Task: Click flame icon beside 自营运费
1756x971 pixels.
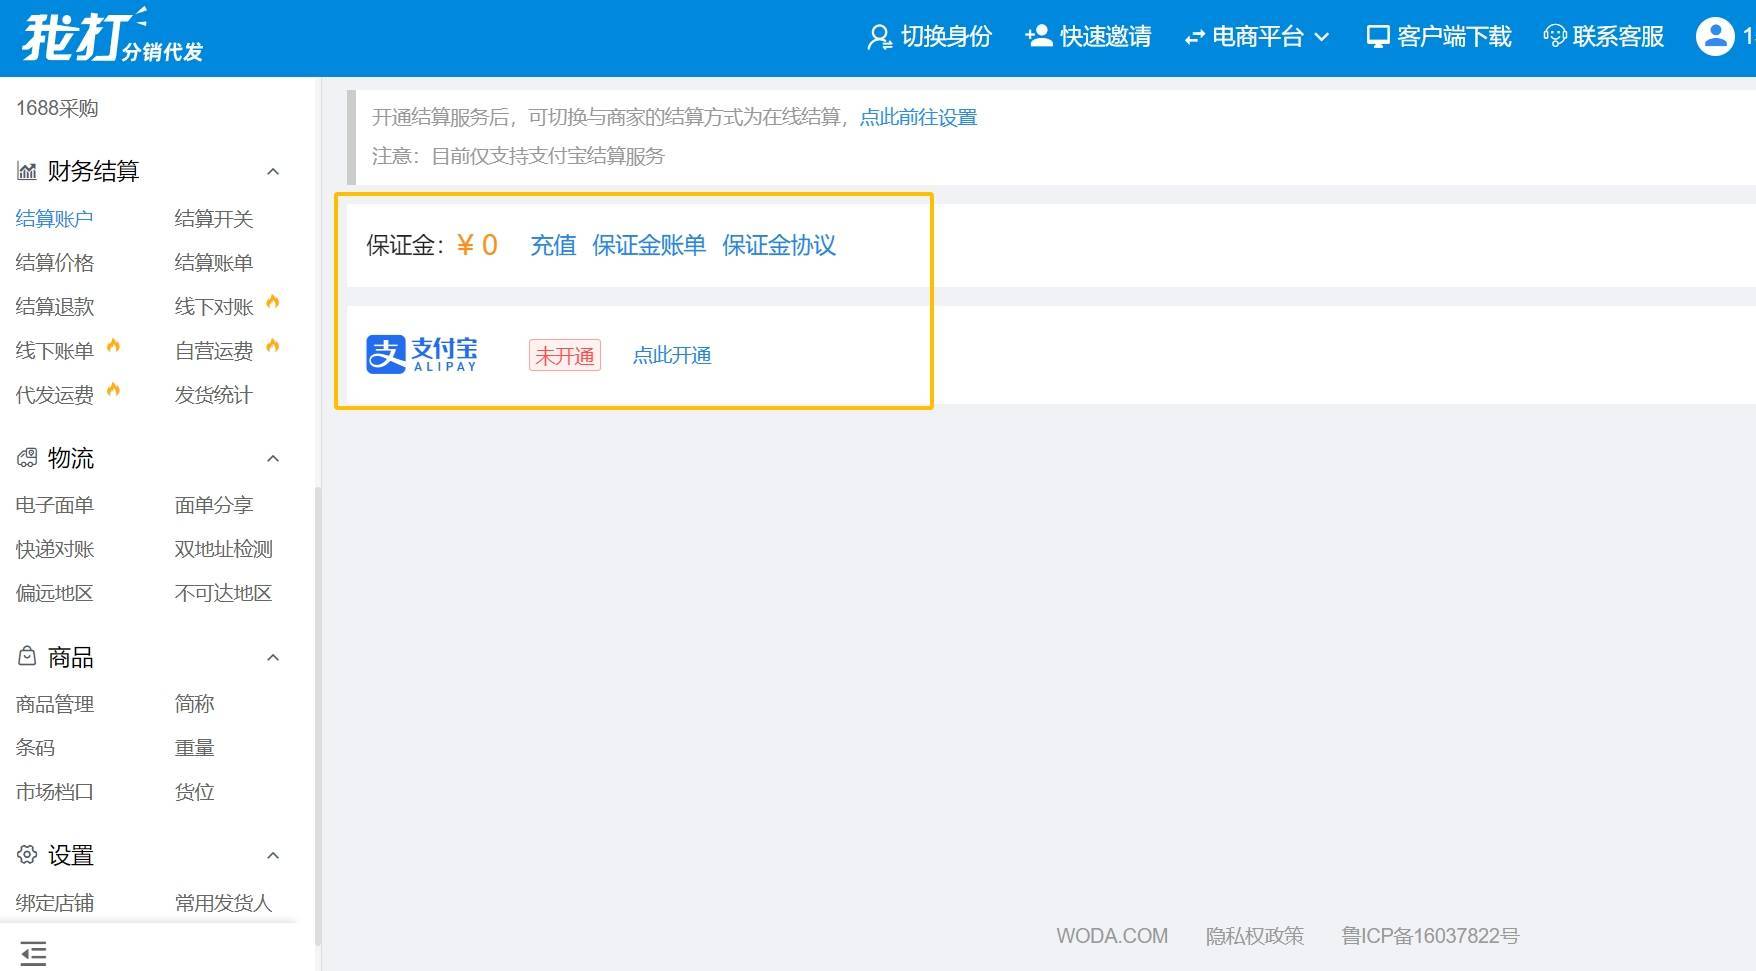Action: click(273, 346)
